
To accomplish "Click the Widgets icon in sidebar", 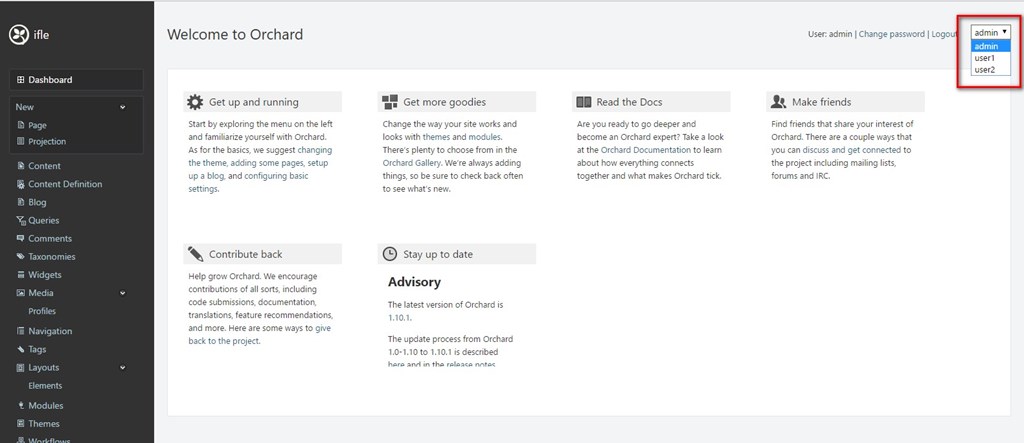I will pyautogui.click(x=20, y=275).
